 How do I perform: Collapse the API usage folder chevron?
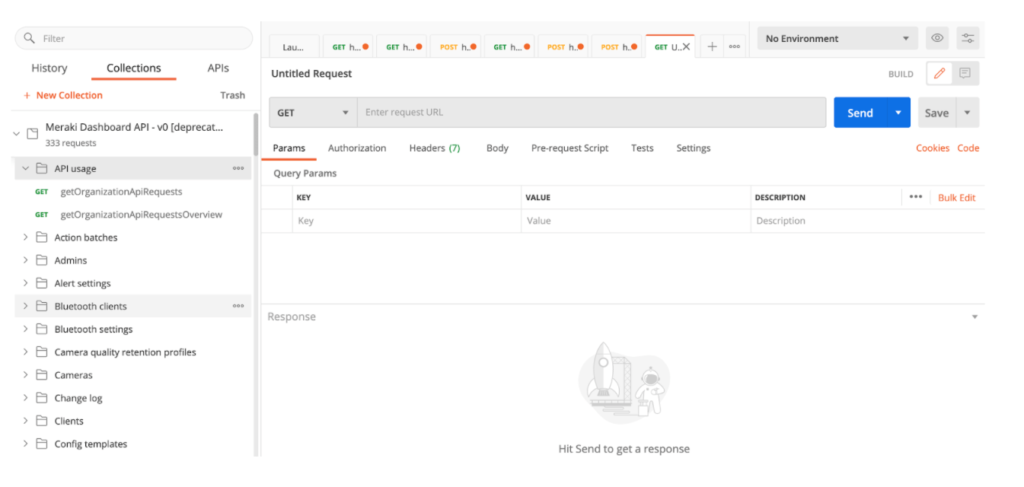click(25, 168)
